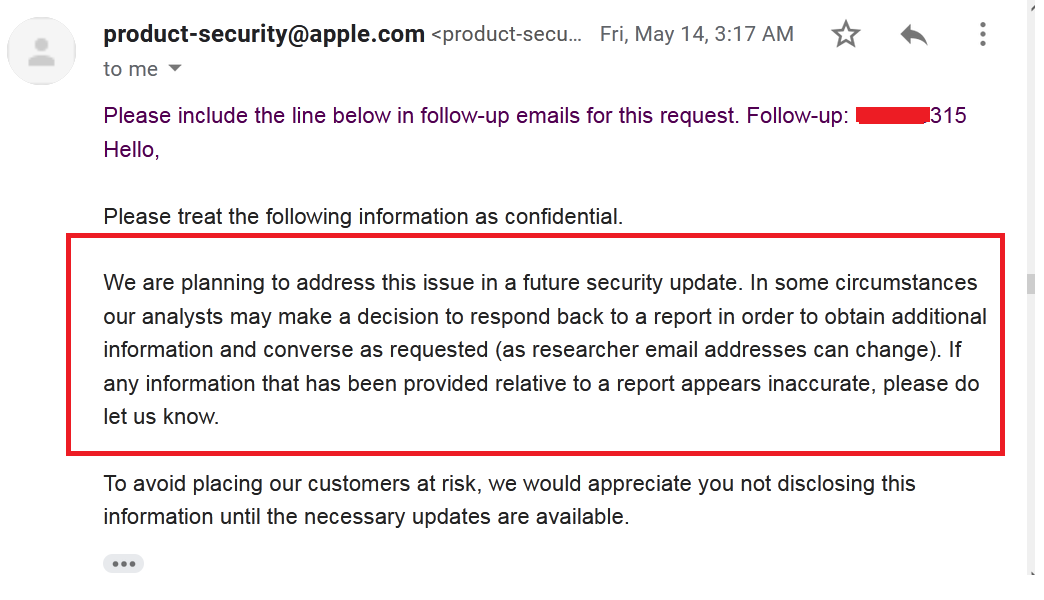Show trimmed content with the ellipsis button

coord(123,563)
